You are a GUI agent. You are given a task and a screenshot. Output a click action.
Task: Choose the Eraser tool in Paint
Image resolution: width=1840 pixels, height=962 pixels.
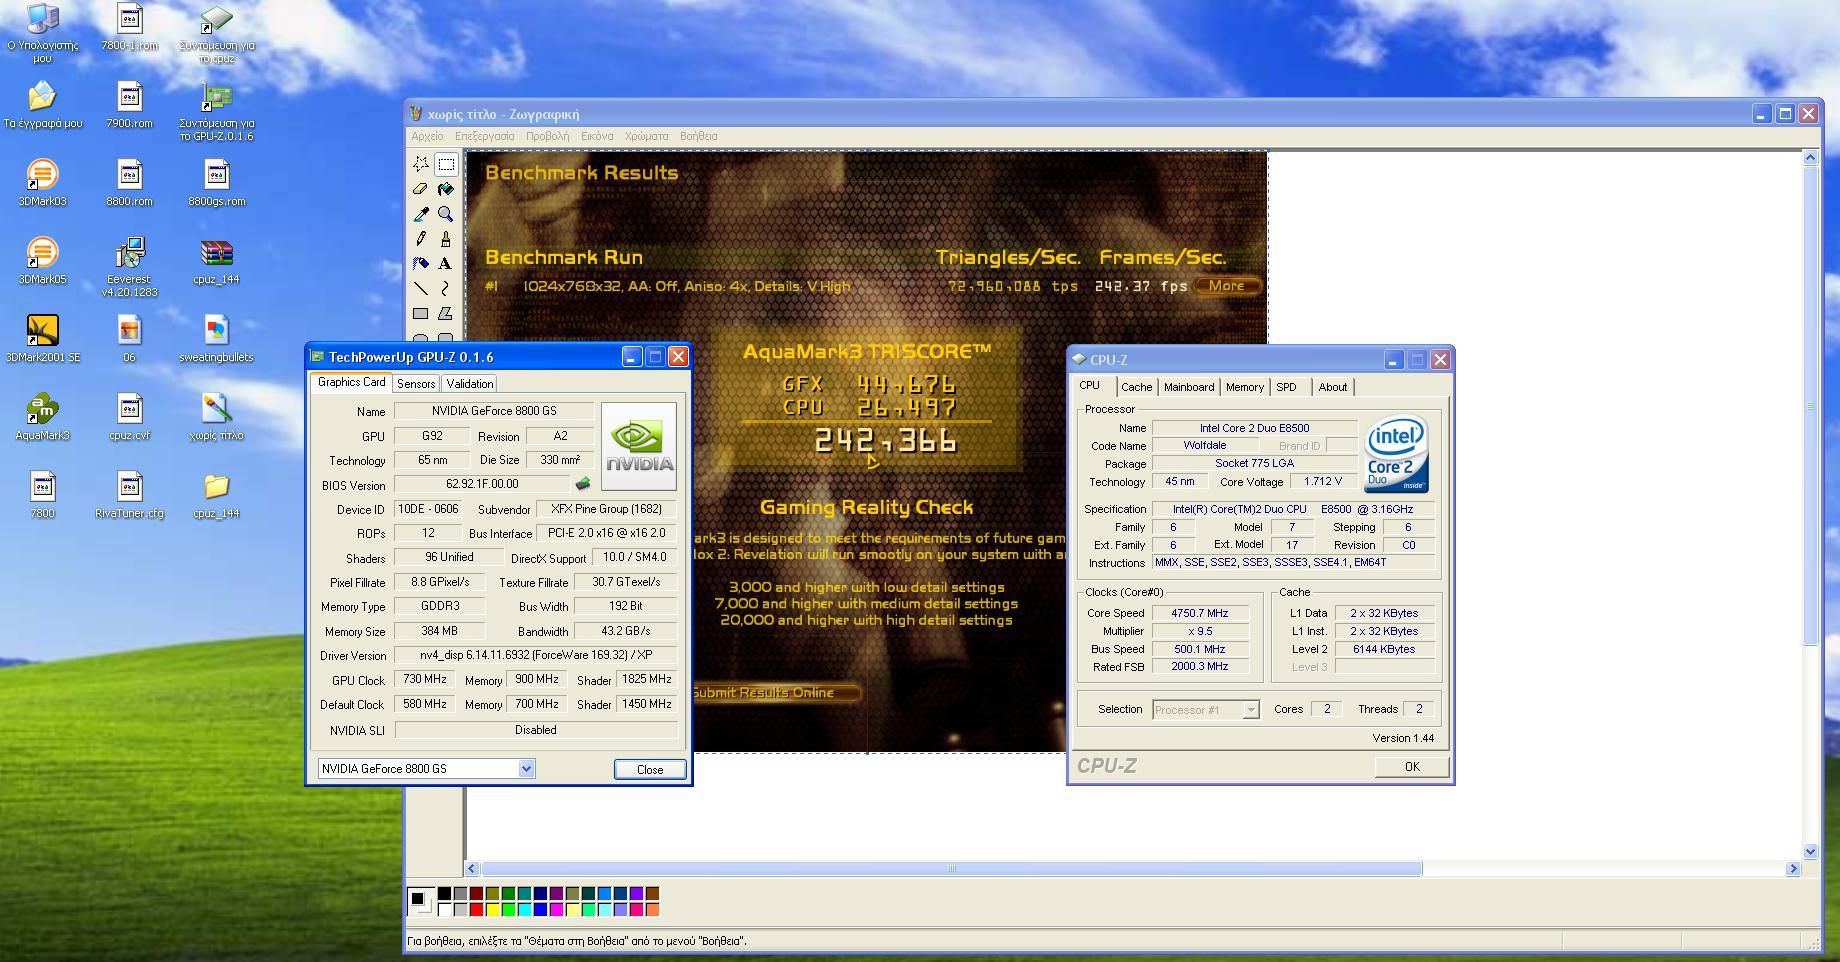point(421,189)
